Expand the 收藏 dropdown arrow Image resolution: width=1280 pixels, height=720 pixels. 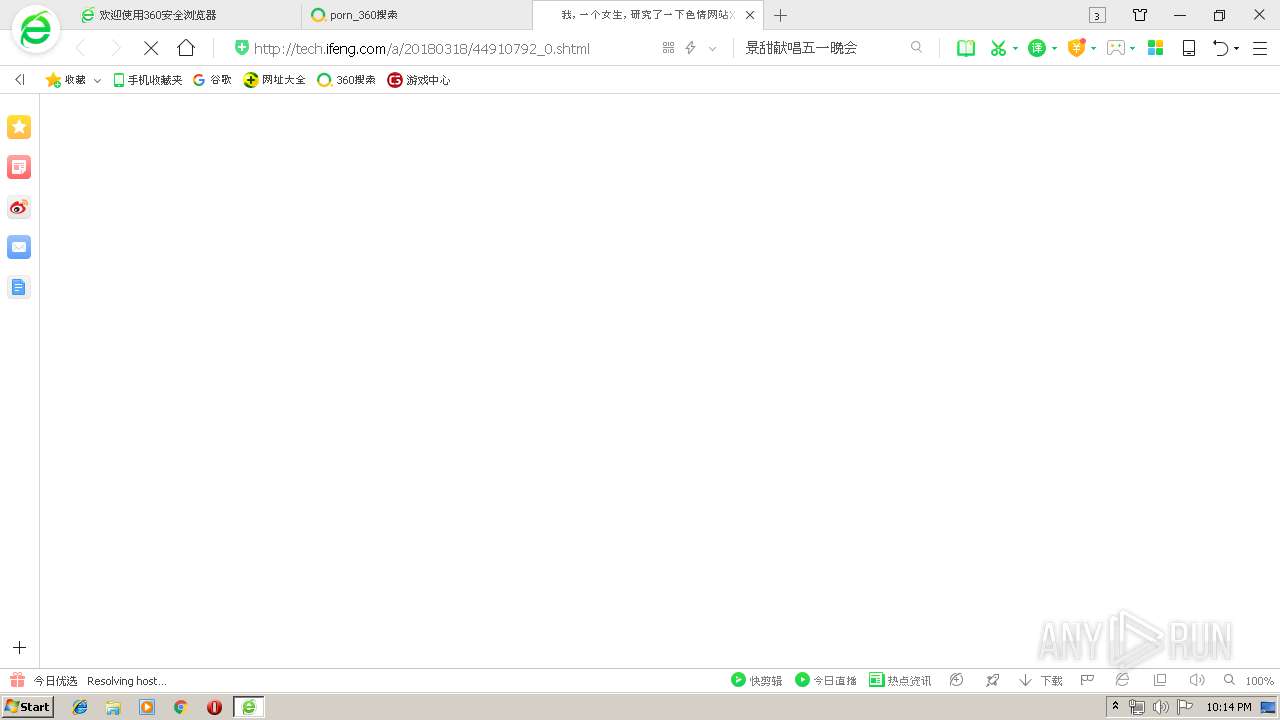pos(97,80)
